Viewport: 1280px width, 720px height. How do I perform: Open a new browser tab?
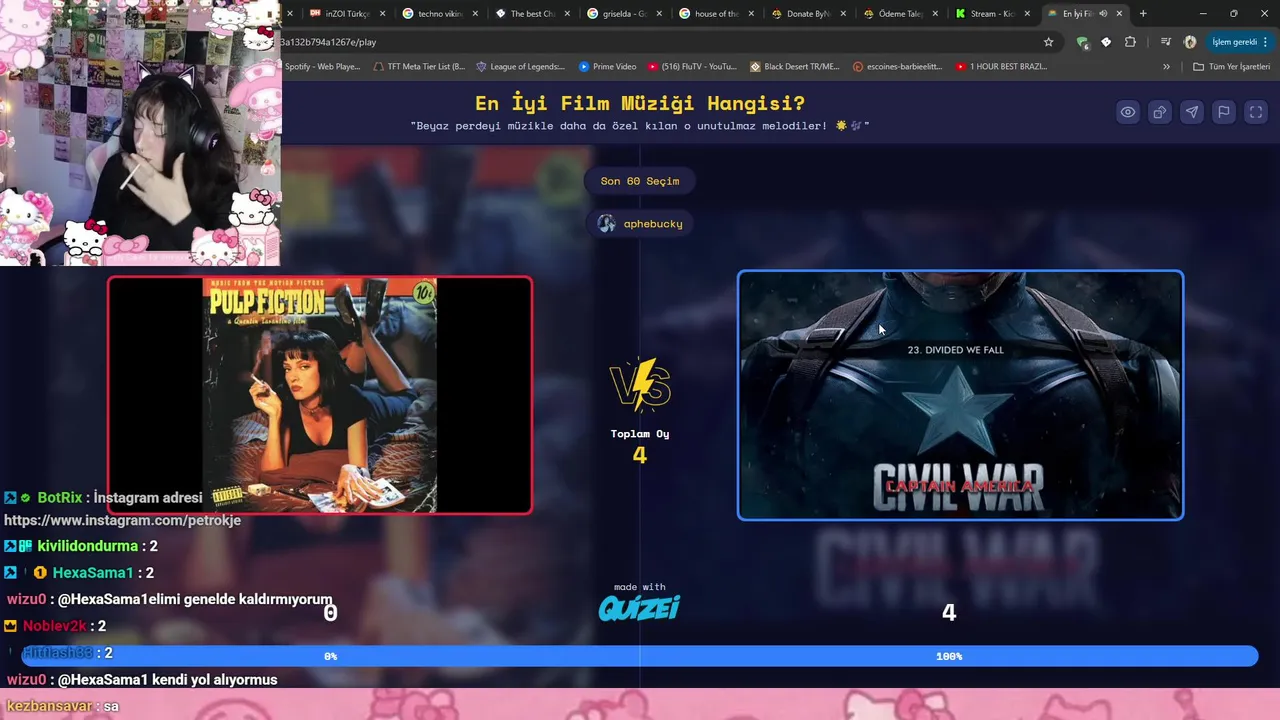point(1143,14)
